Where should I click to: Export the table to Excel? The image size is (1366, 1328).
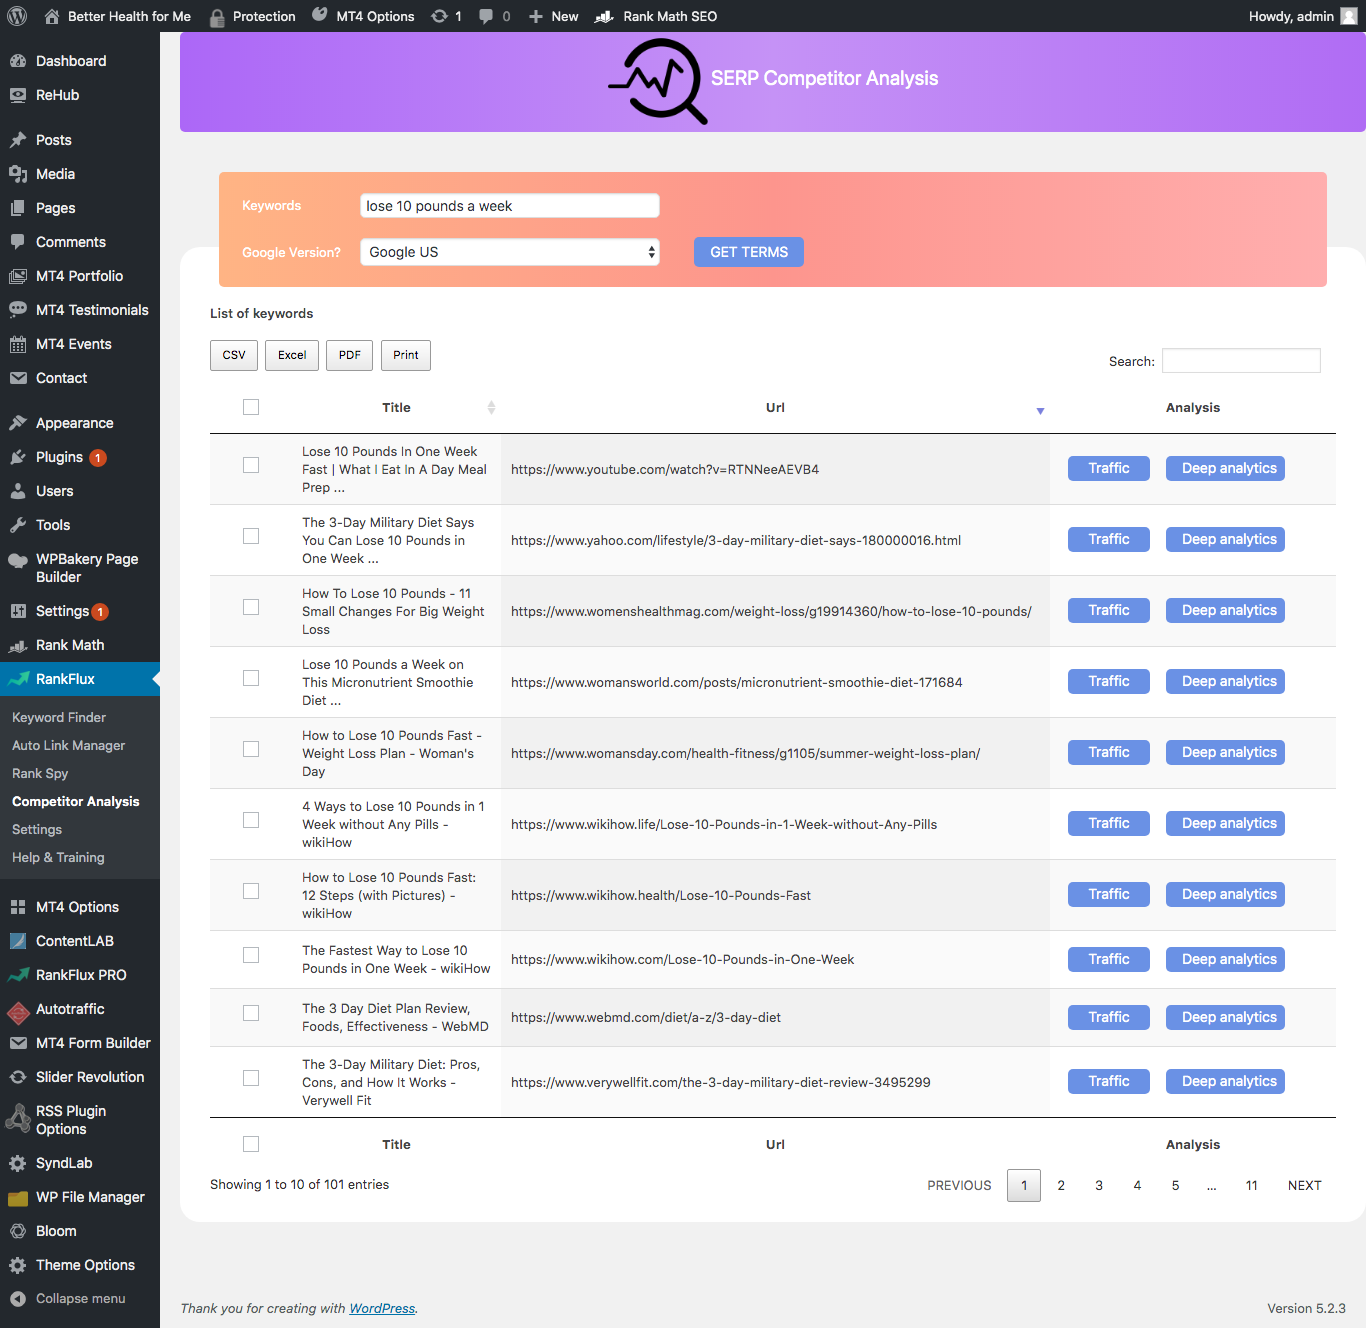(292, 355)
